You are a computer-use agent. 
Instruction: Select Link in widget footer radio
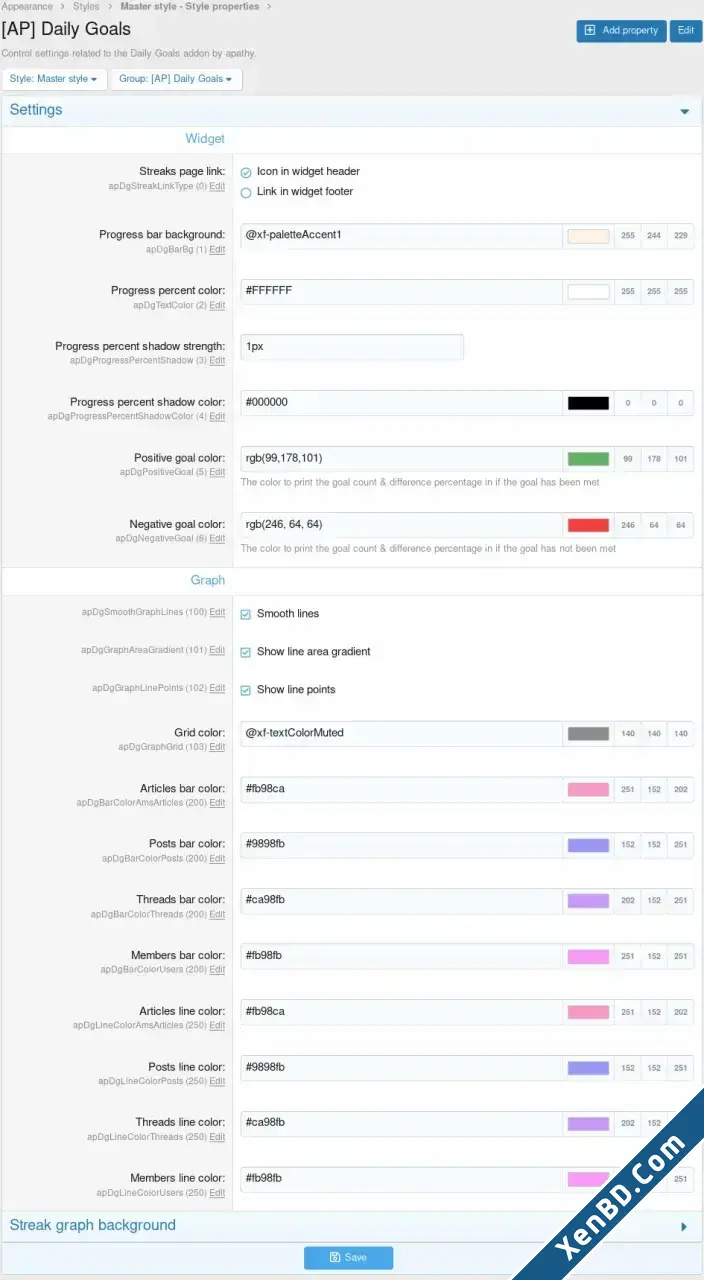[246, 192]
